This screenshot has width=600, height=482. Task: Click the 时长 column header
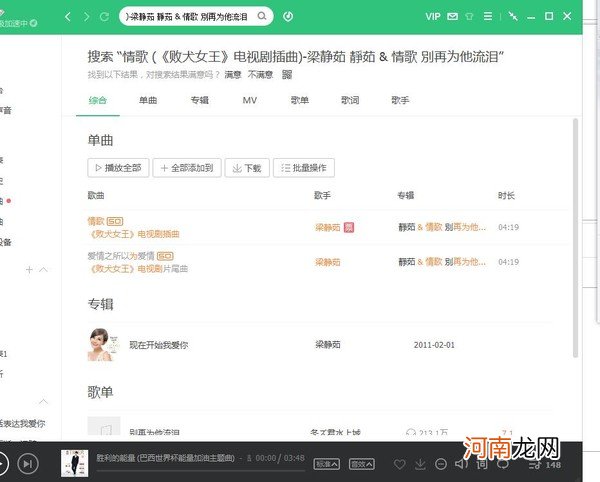point(506,195)
